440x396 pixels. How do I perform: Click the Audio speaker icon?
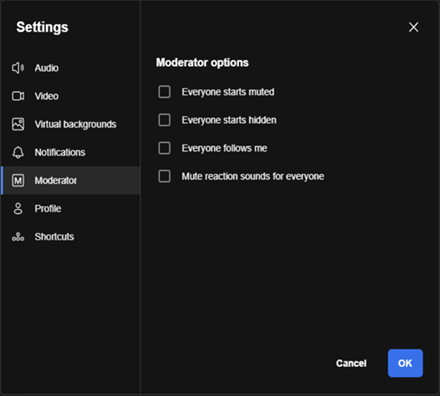(18, 68)
